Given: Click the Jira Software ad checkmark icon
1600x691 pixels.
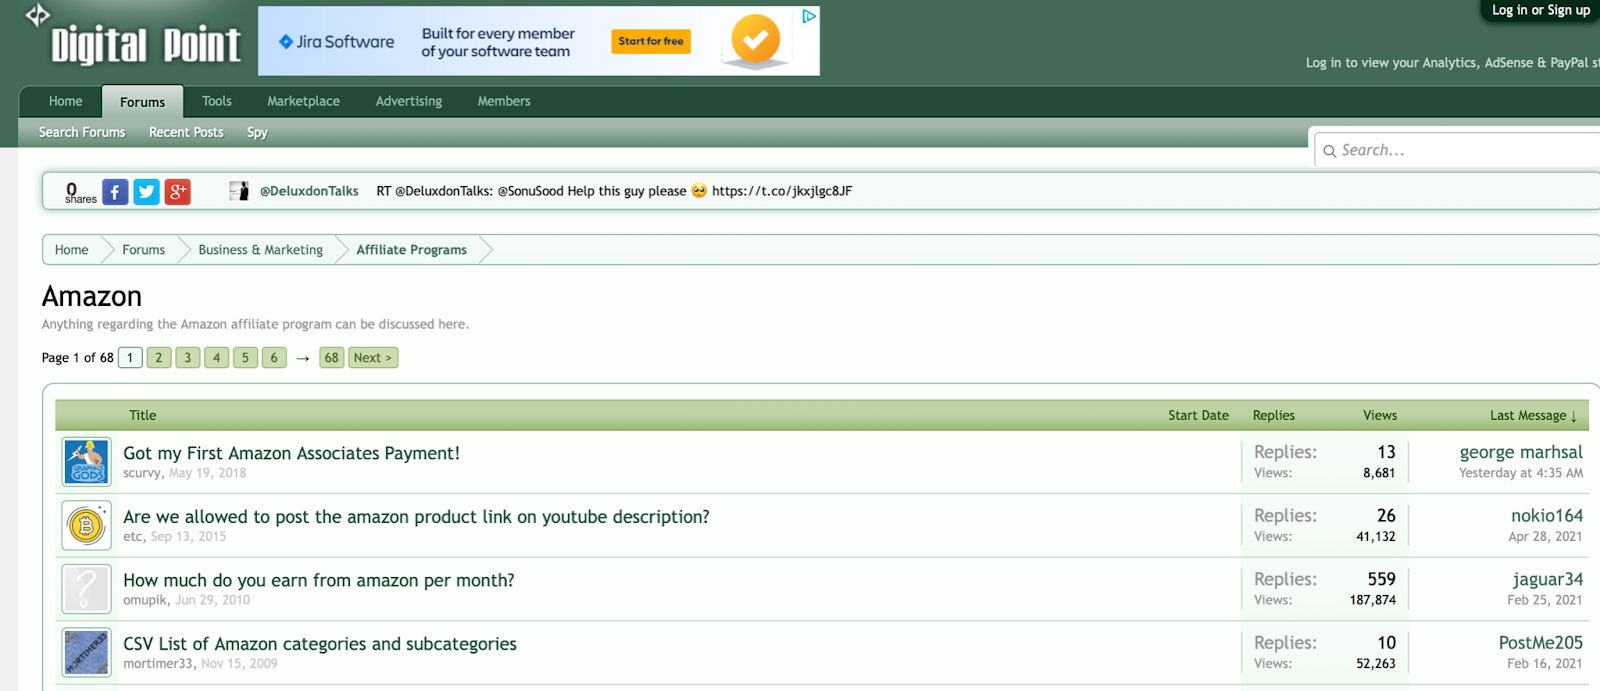Looking at the screenshot, I should (756, 41).
